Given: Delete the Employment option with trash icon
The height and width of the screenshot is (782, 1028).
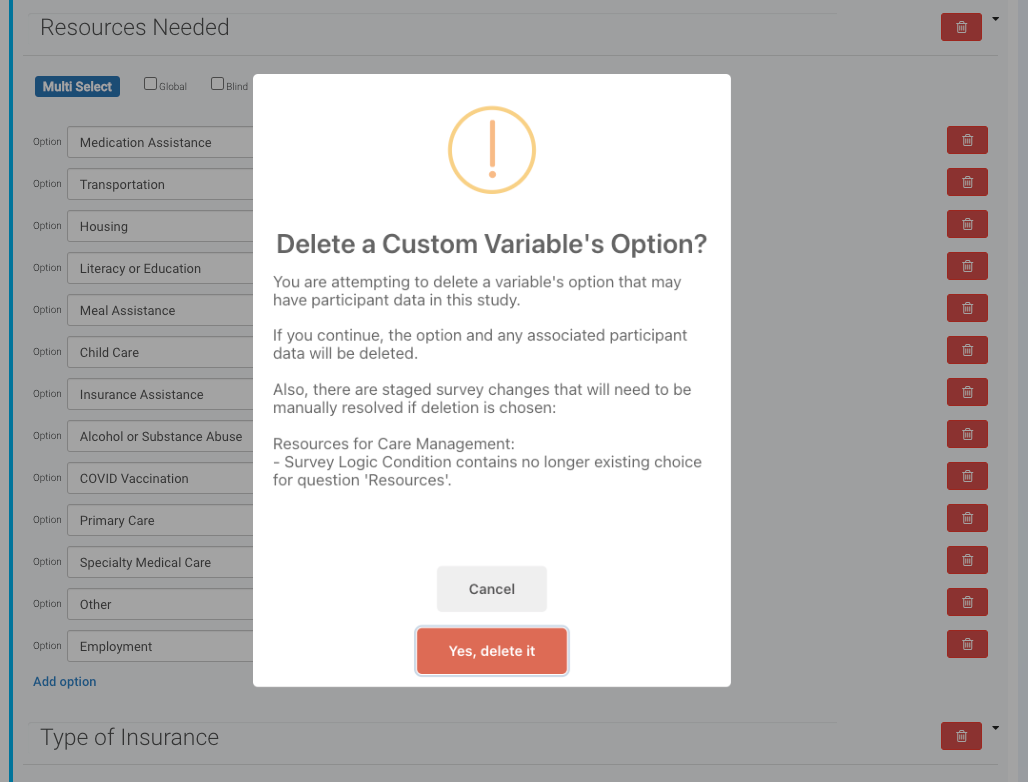Looking at the screenshot, I should tap(967, 645).
